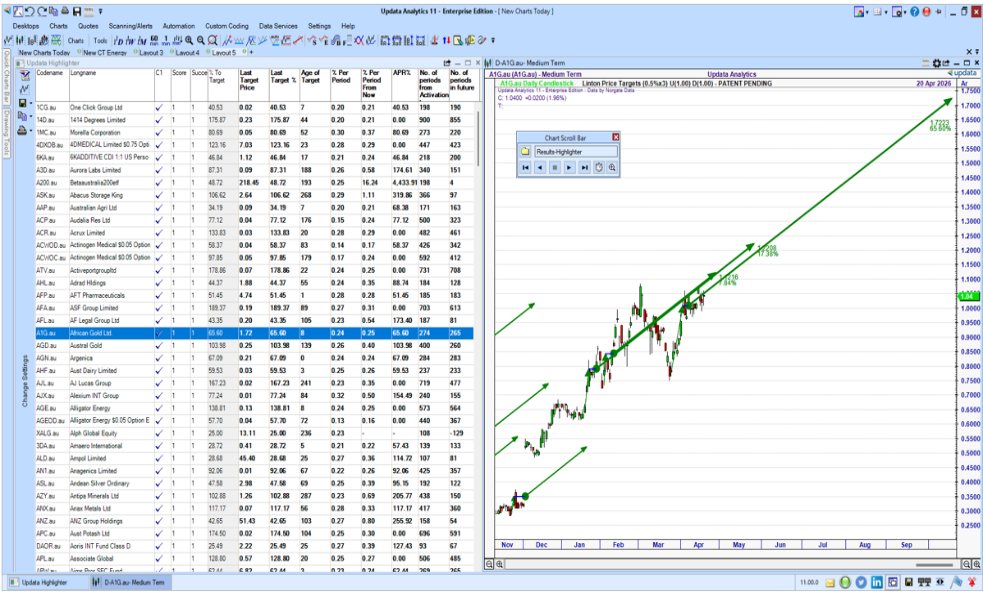
Task: Jump to last result in Chart Scroll Bar
Action: pyautogui.click(x=584, y=168)
